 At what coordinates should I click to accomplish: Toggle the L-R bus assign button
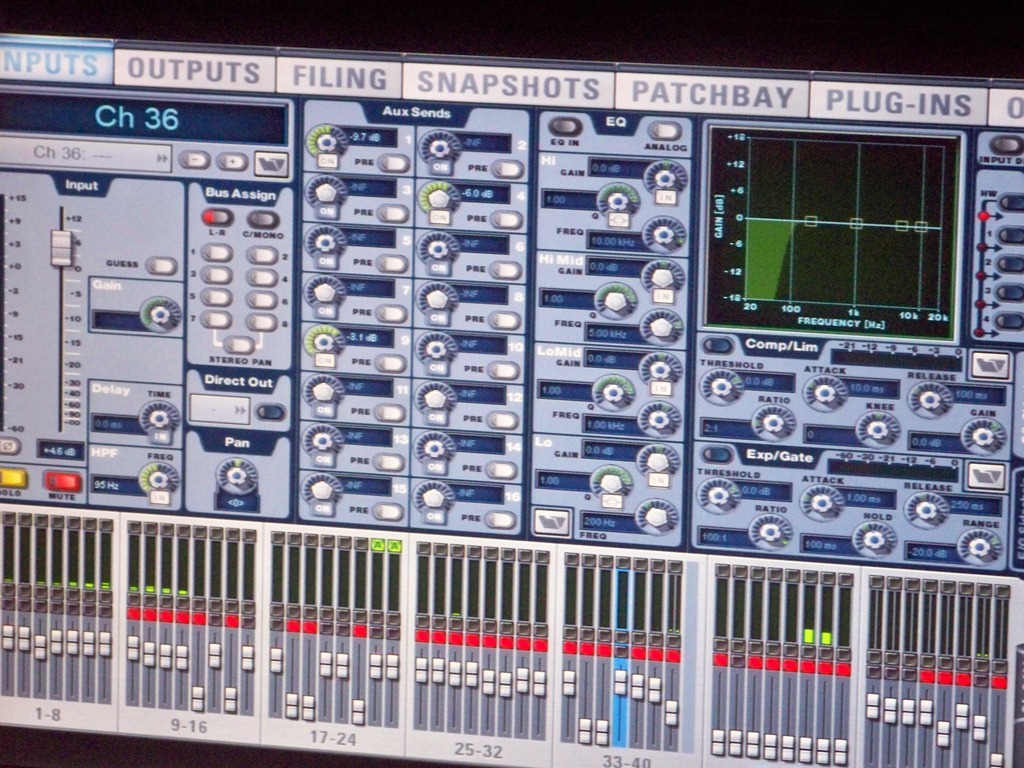point(217,217)
